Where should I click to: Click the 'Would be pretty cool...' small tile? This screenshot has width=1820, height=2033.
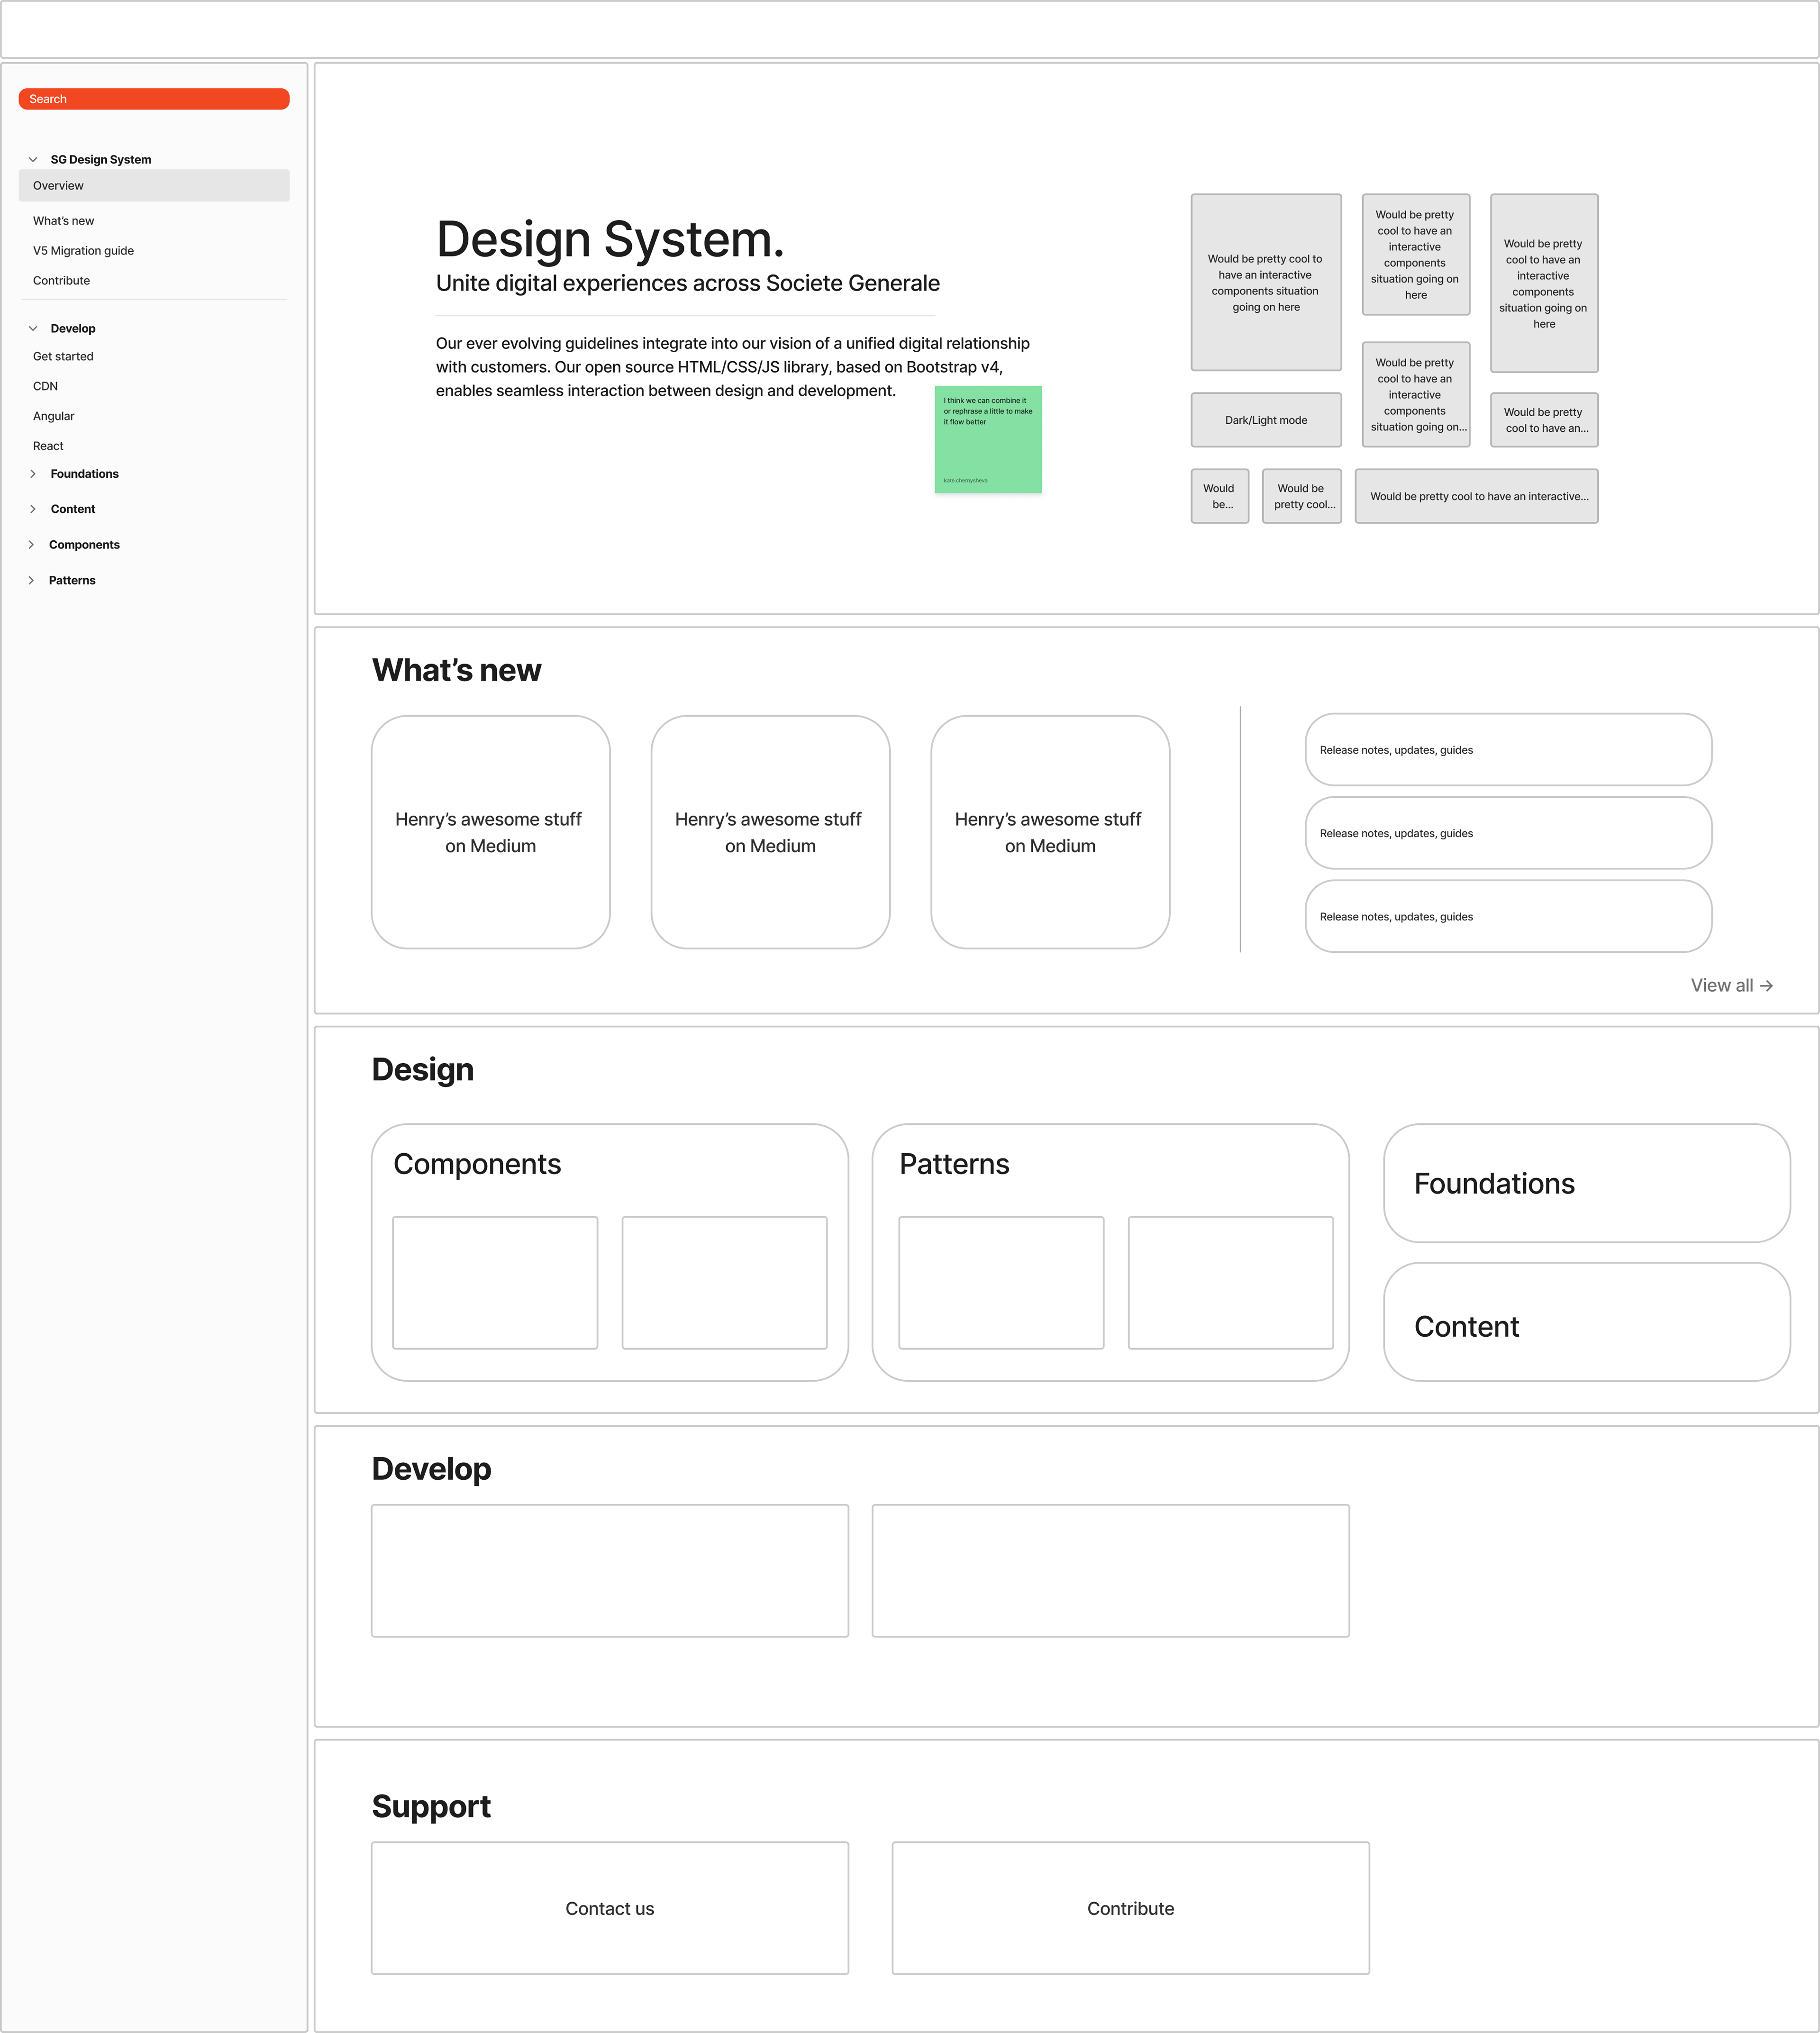1302,496
